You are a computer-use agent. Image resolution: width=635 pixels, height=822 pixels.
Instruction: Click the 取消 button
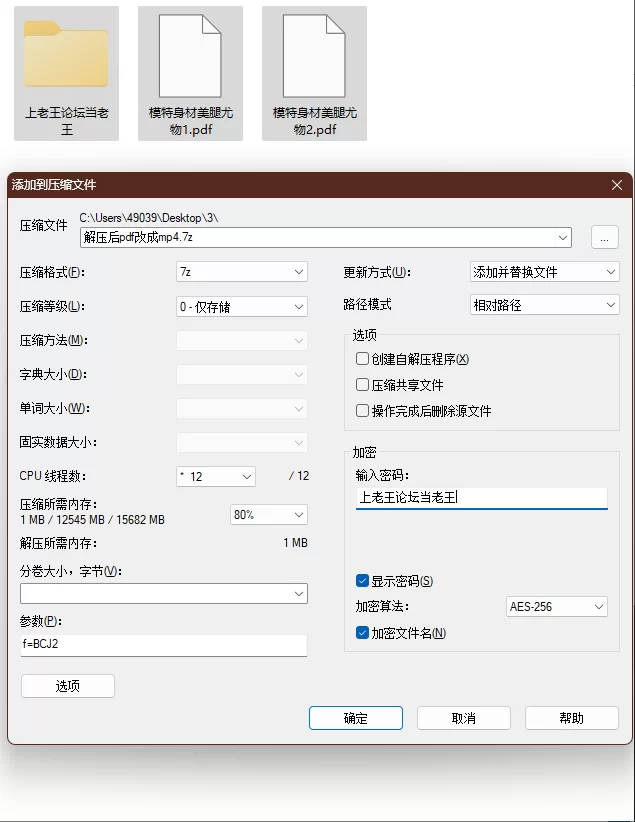[464, 718]
